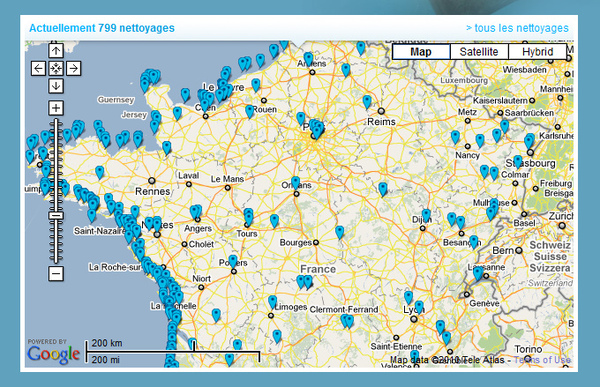Open the Terms of Use link
Screen dimensions: 600x387
coord(542,360)
